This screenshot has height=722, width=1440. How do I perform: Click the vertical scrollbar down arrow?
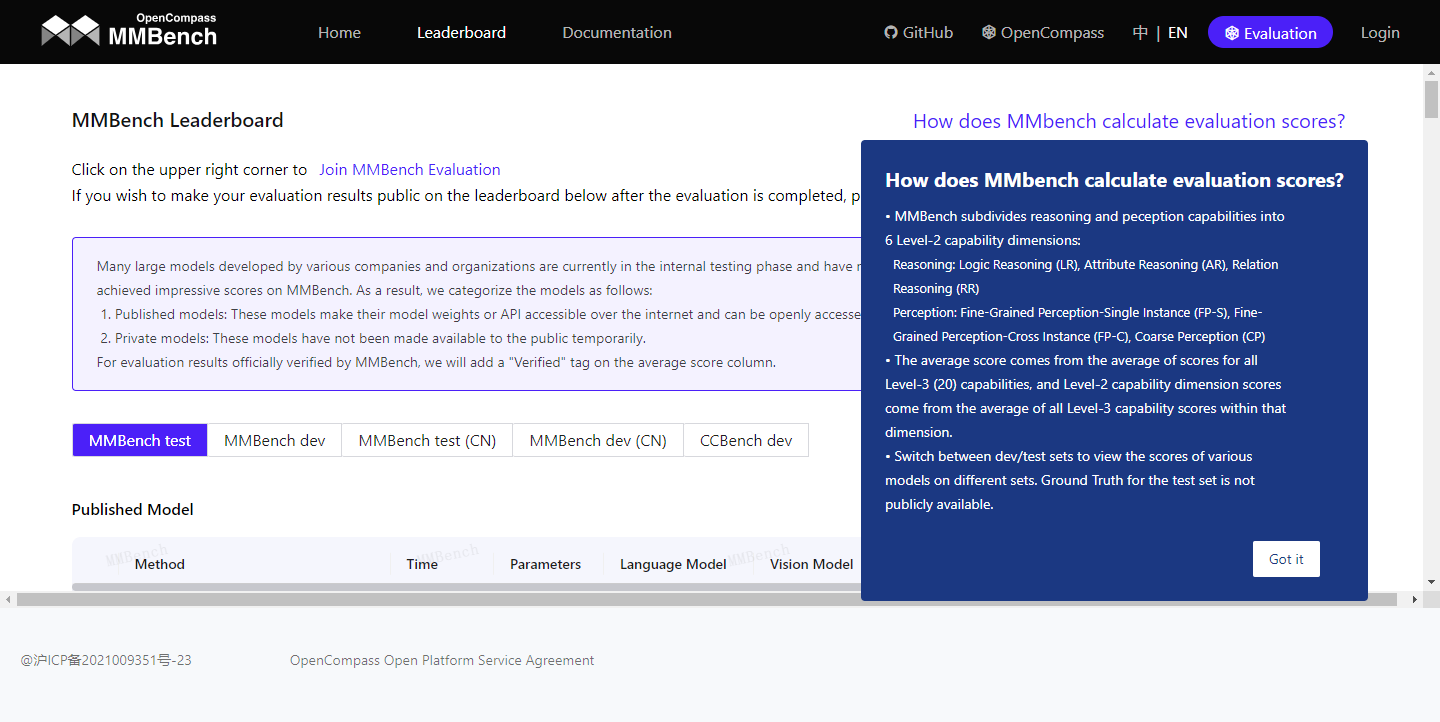1431,582
